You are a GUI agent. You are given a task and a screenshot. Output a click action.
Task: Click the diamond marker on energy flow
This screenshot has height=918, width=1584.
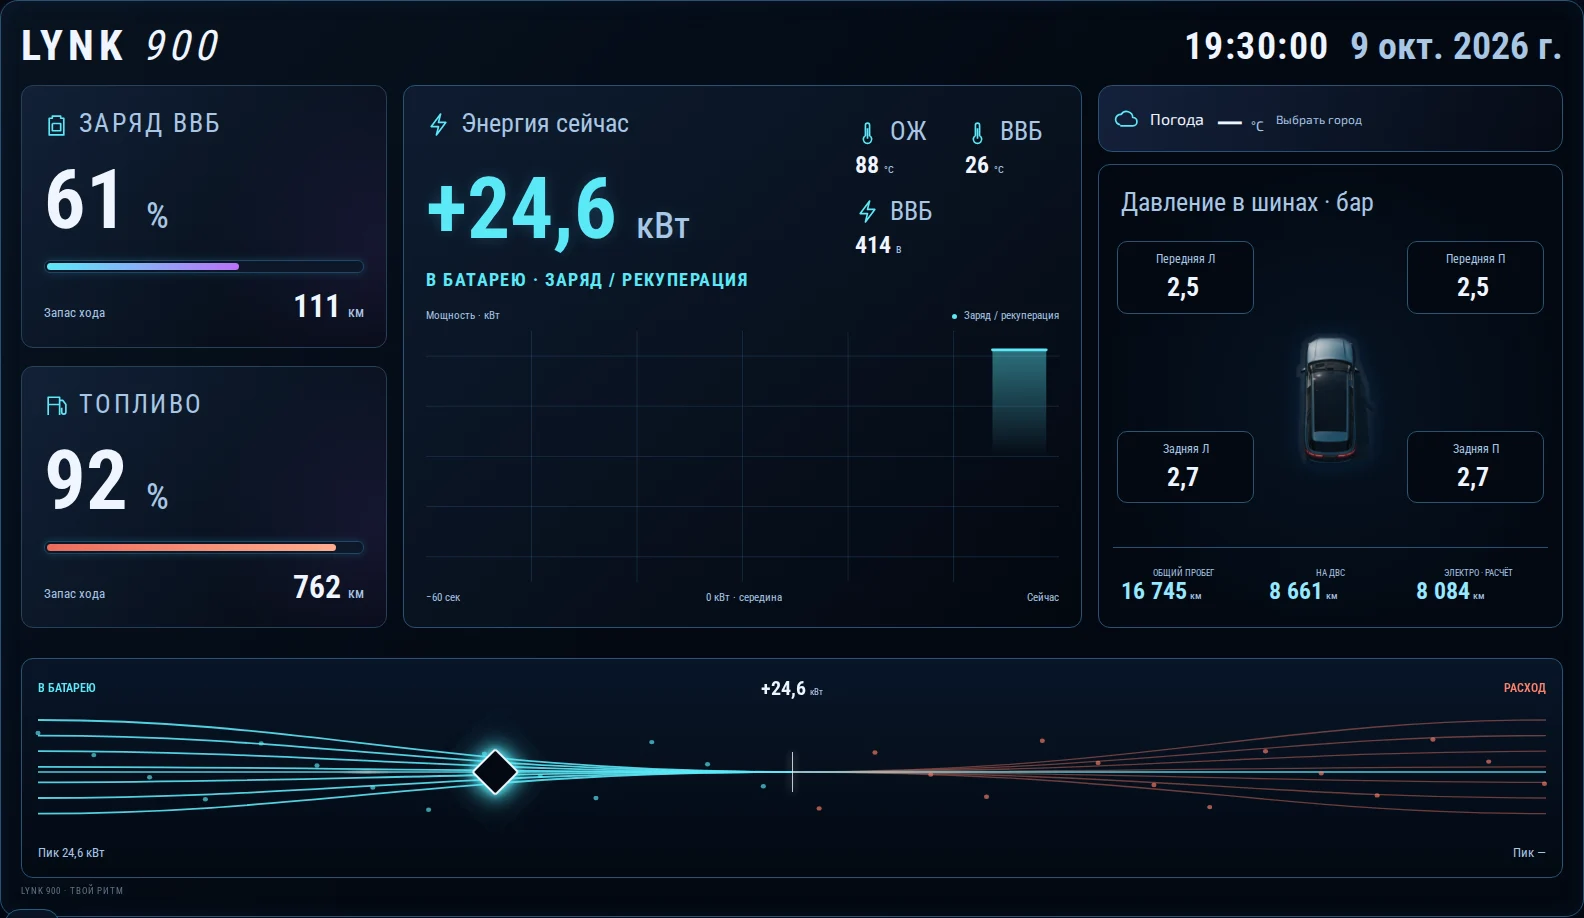pos(495,772)
